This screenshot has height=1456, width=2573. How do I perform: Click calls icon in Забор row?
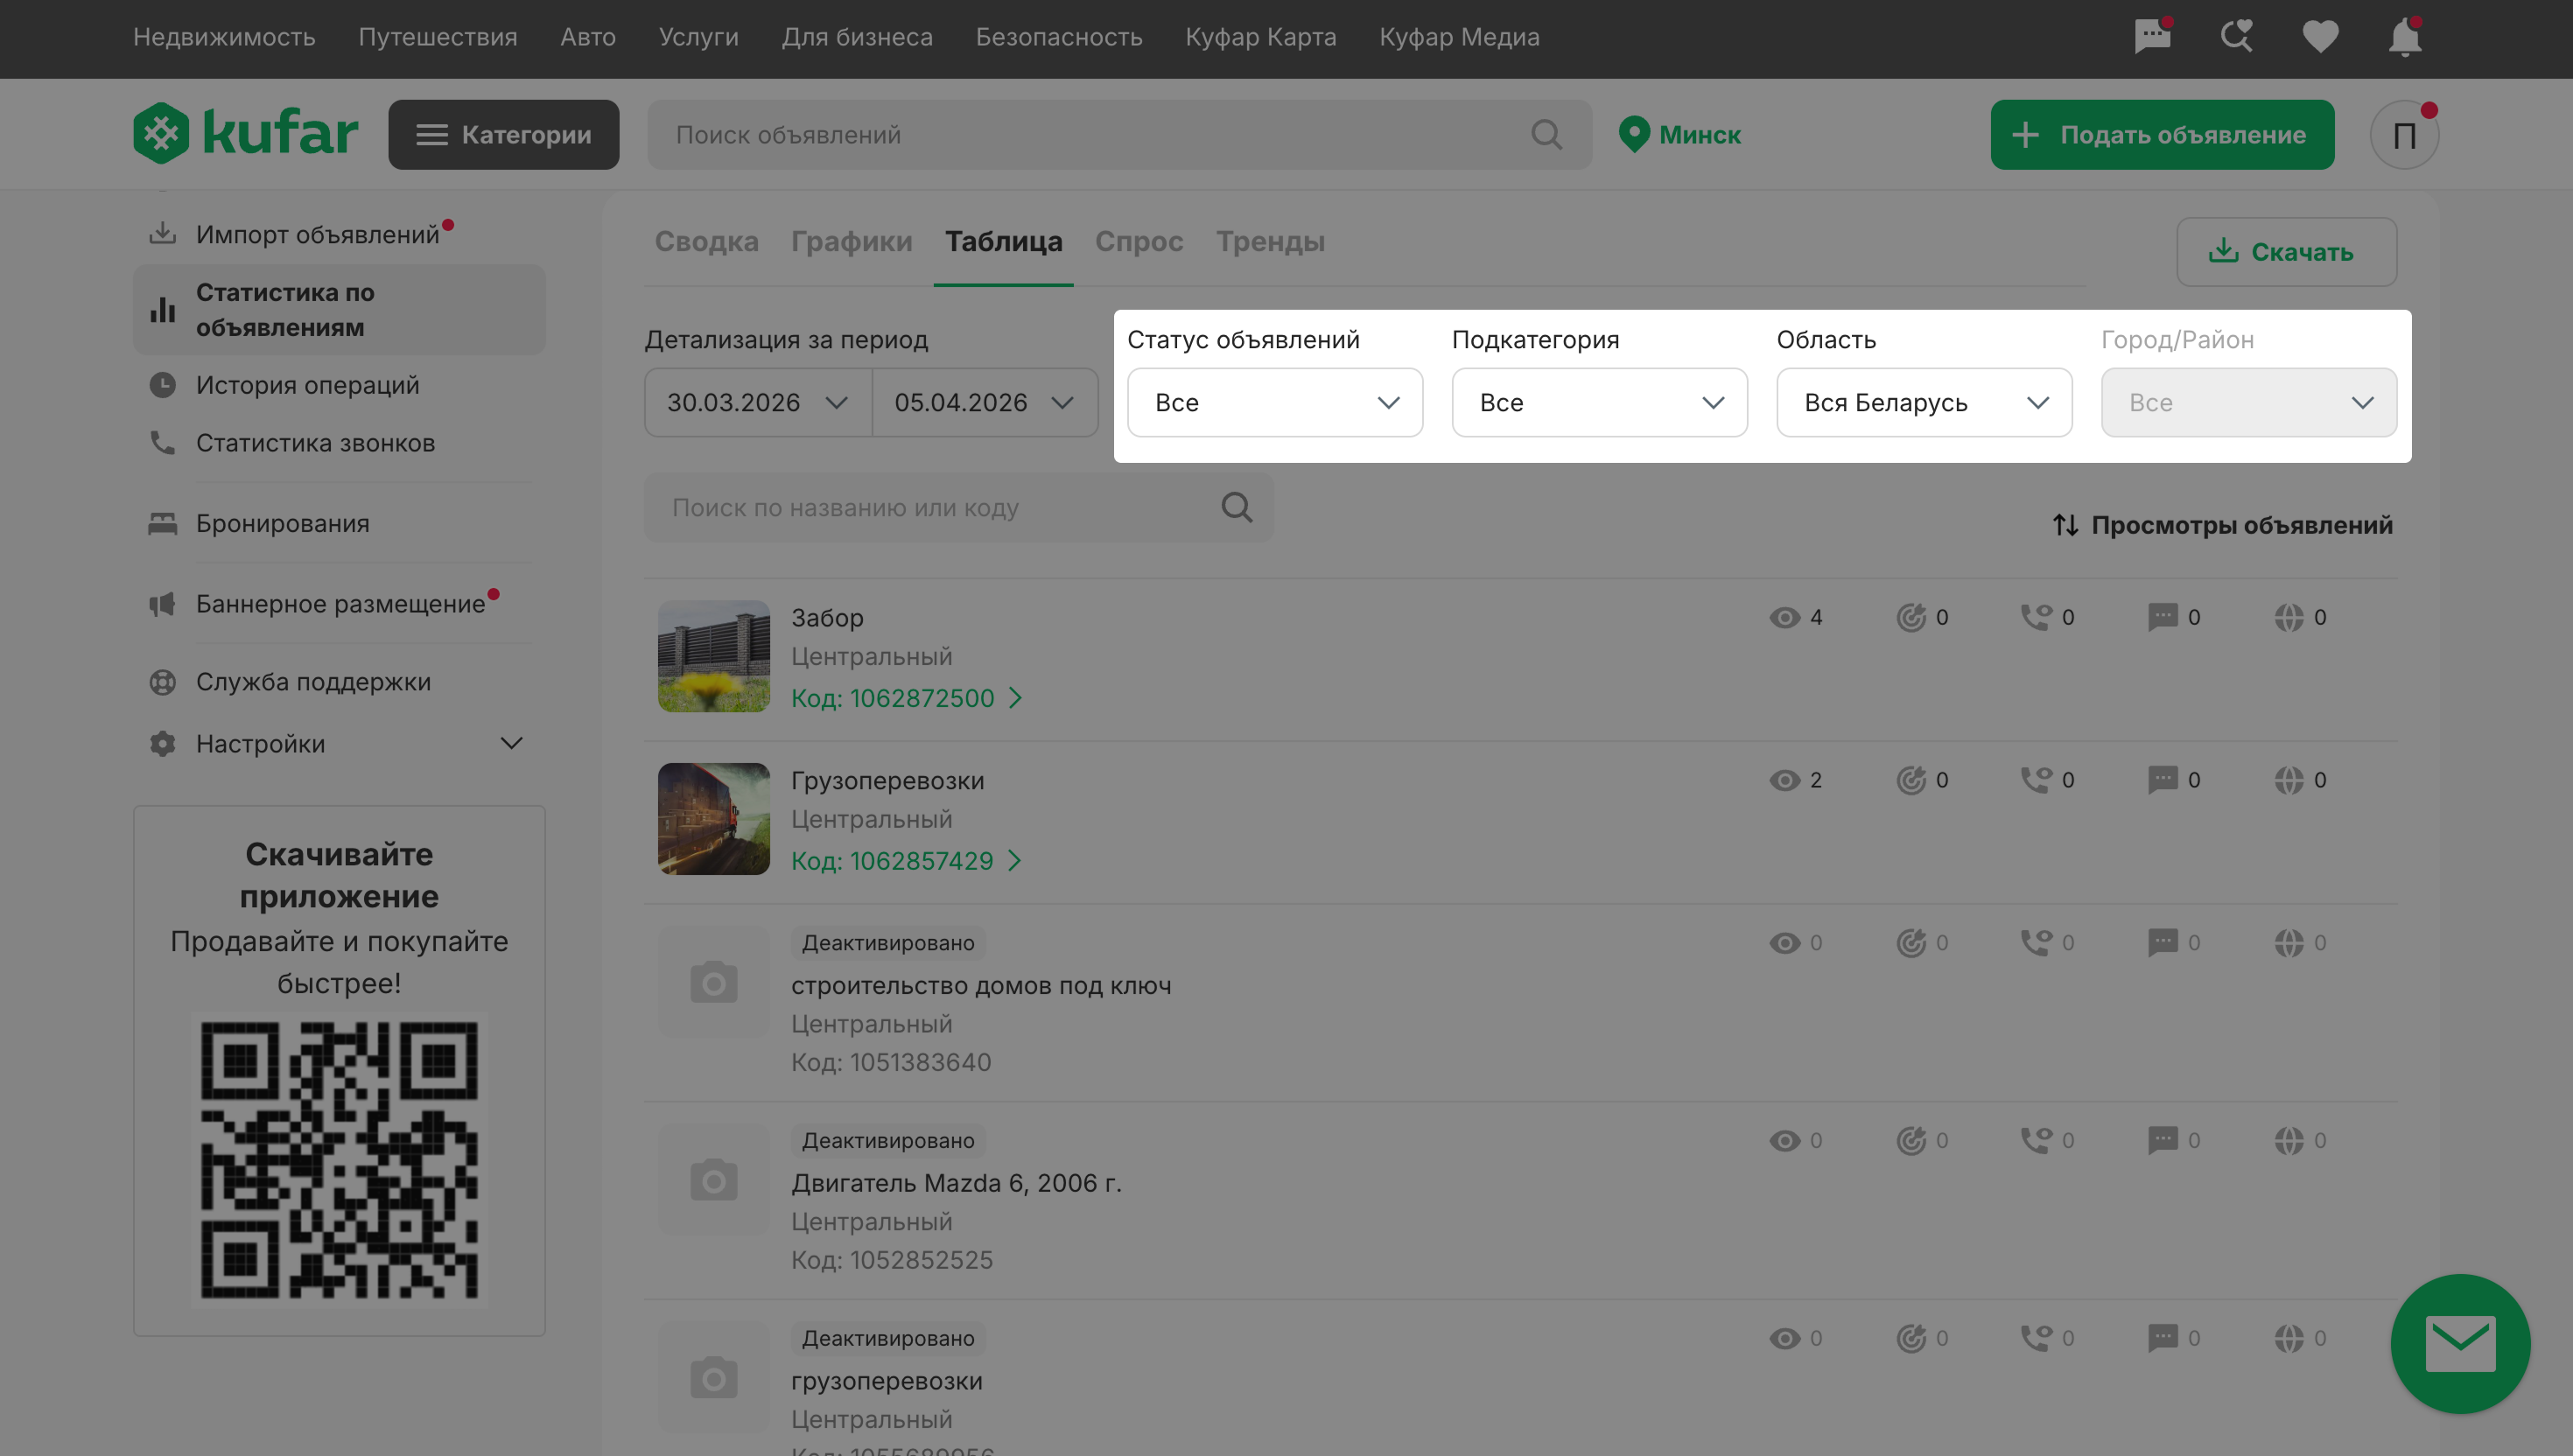pos(2036,618)
